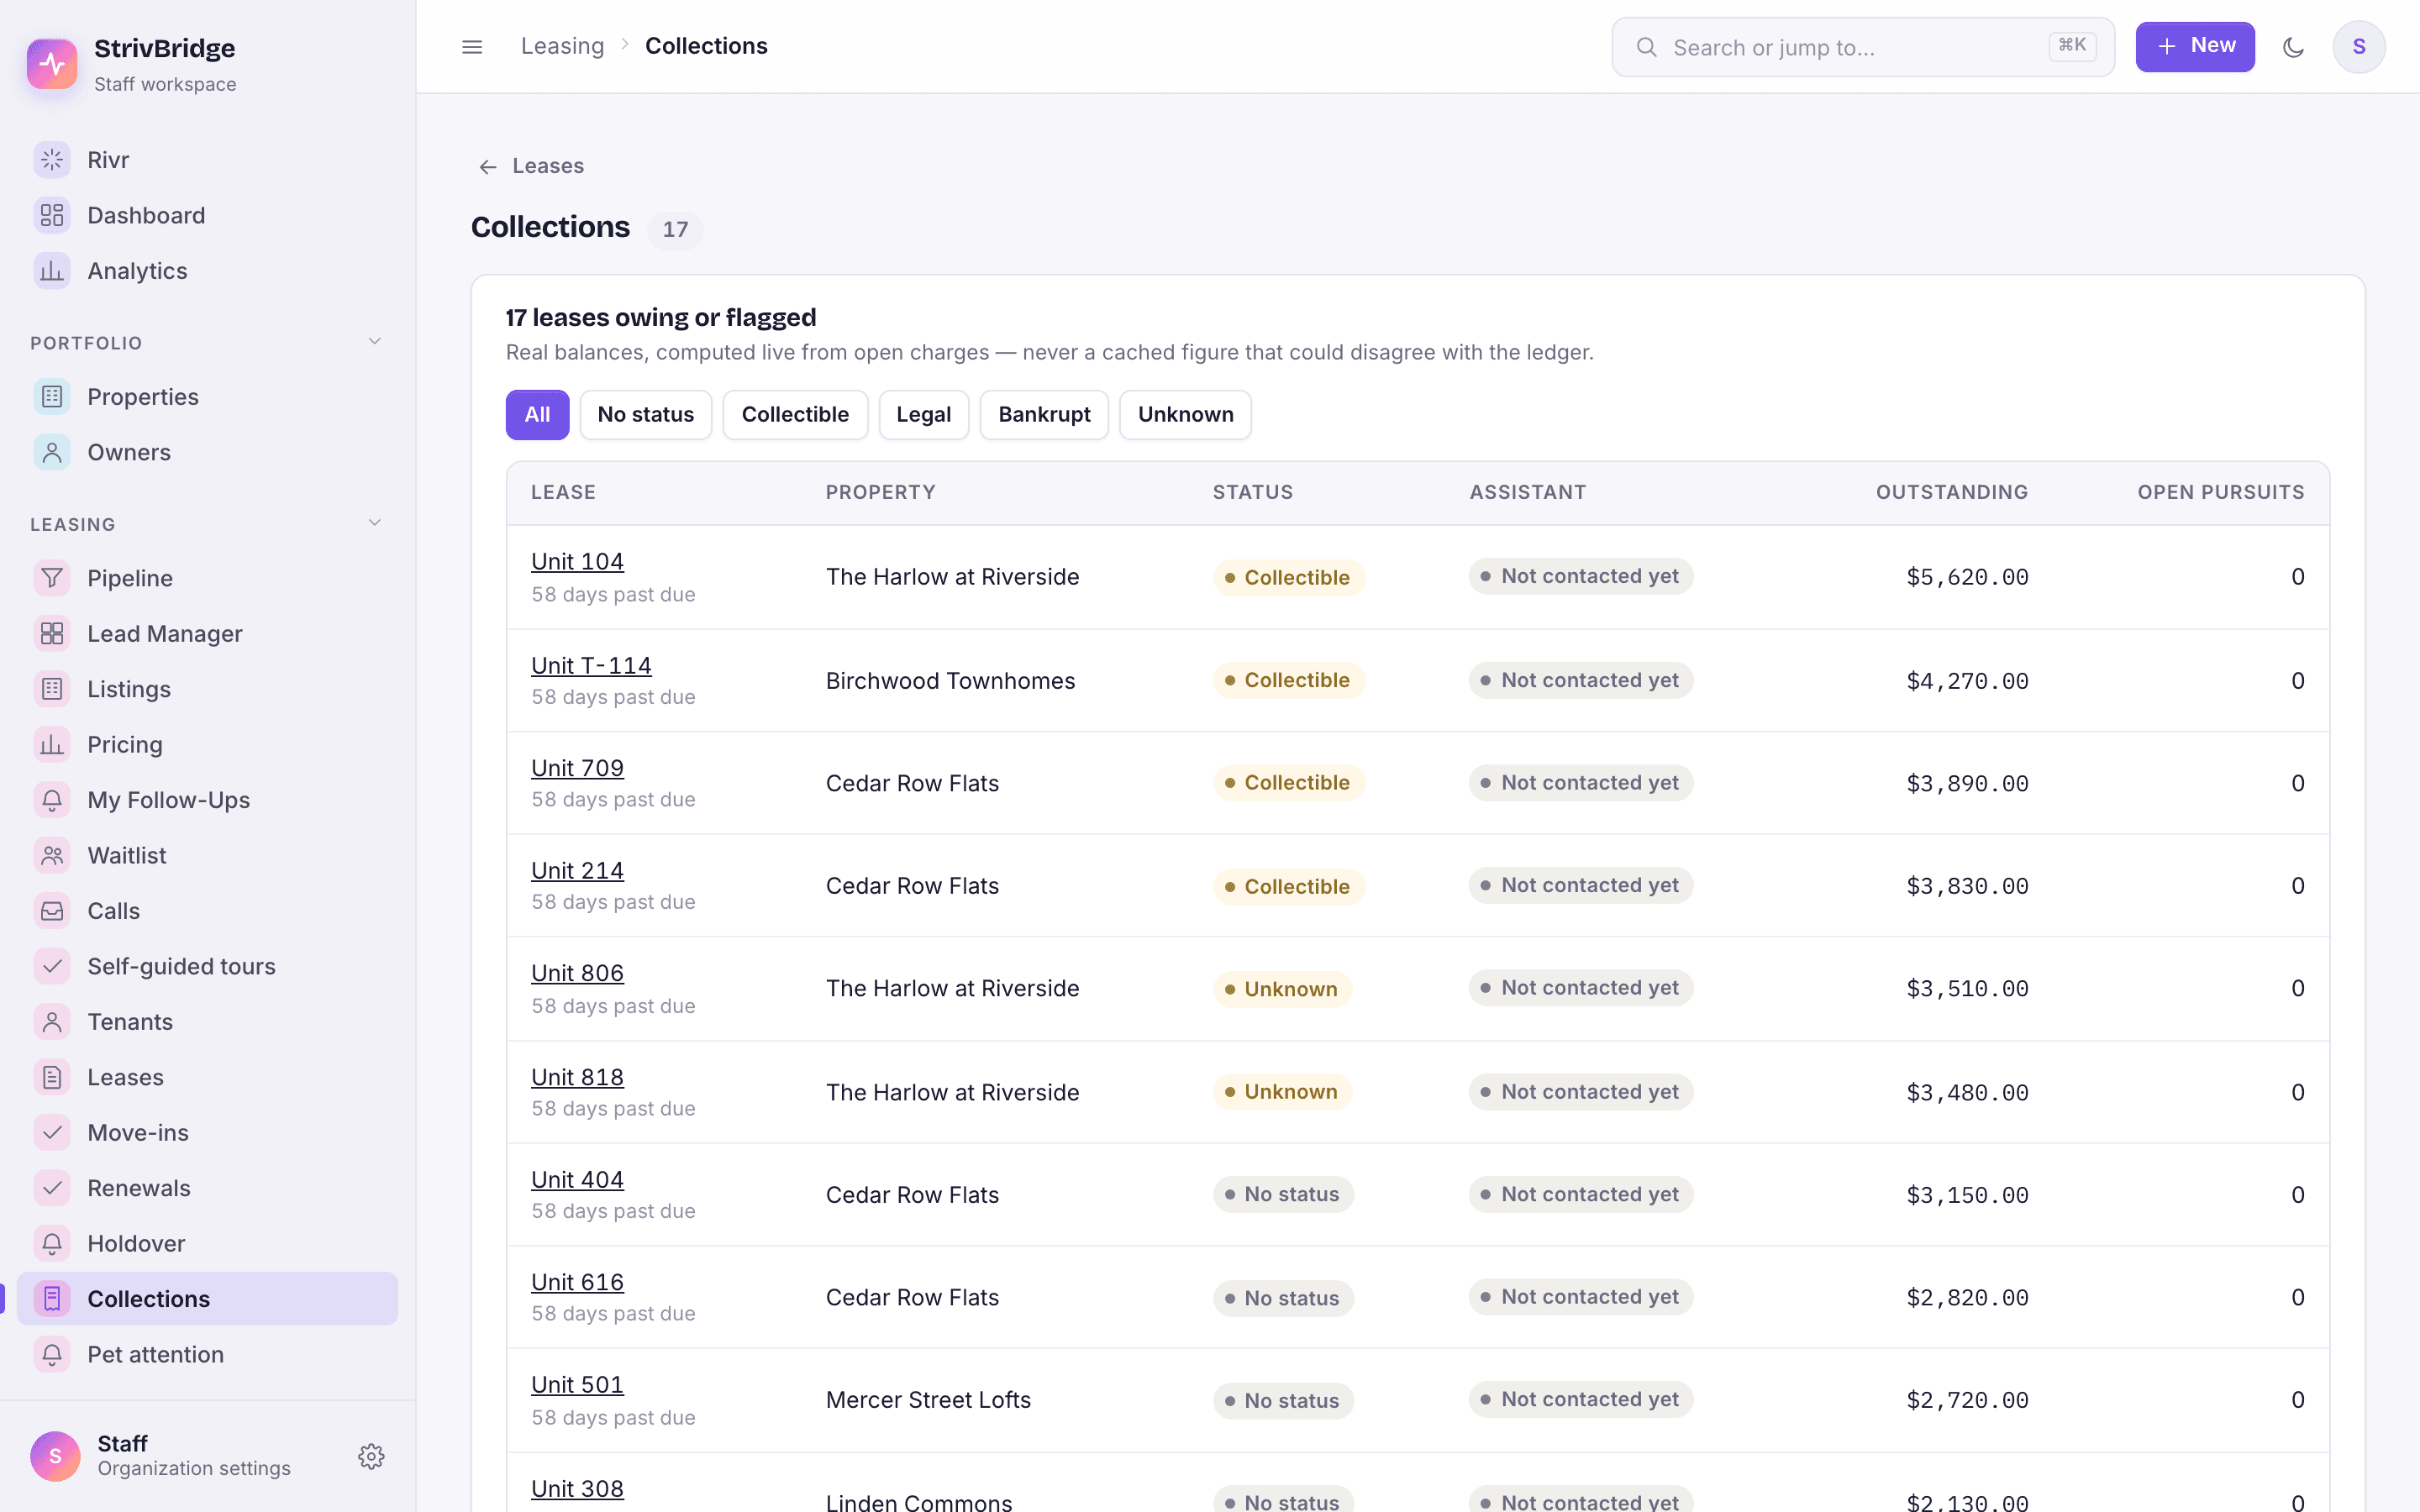This screenshot has width=2420, height=1512.
Task: Filter by No status
Action: click(x=645, y=414)
